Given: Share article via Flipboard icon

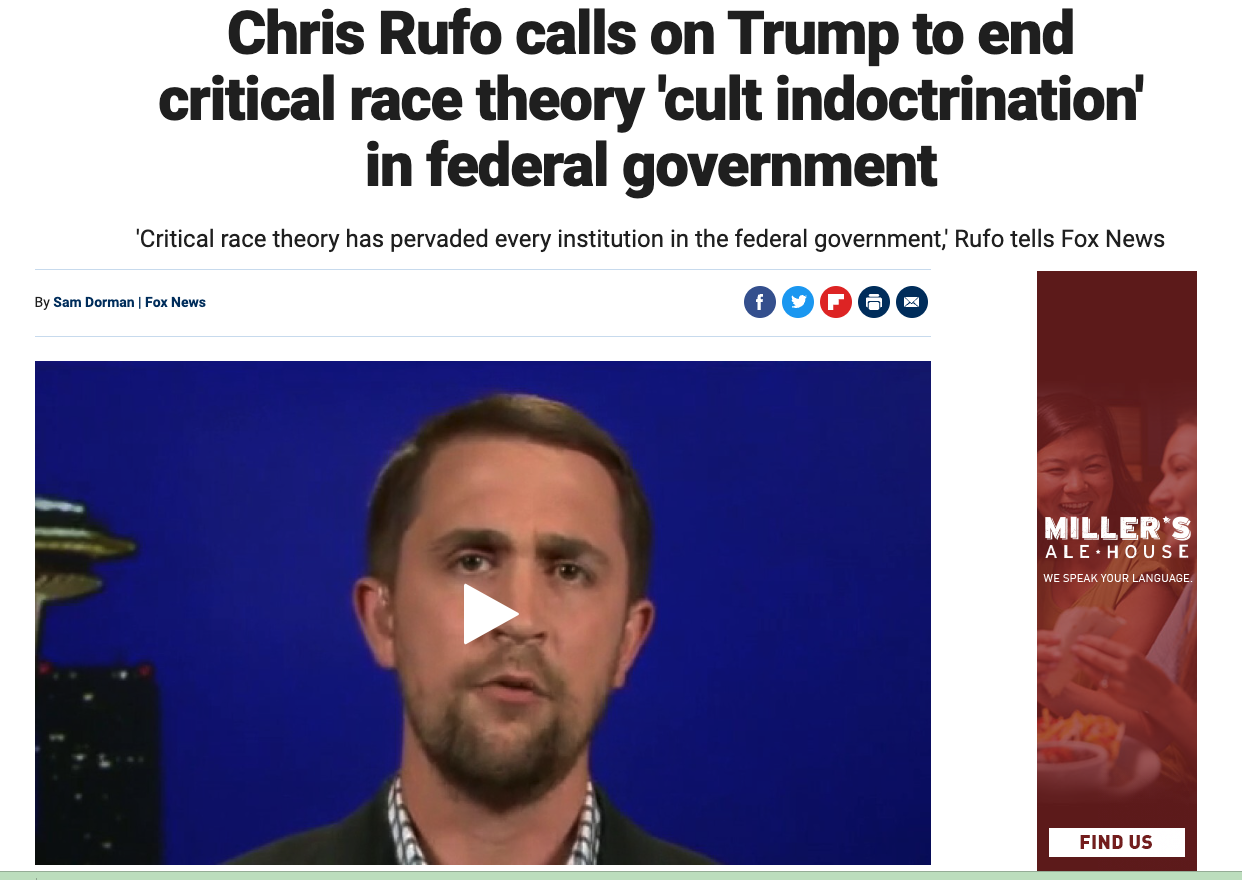Looking at the screenshot, I should click(835, 302).
